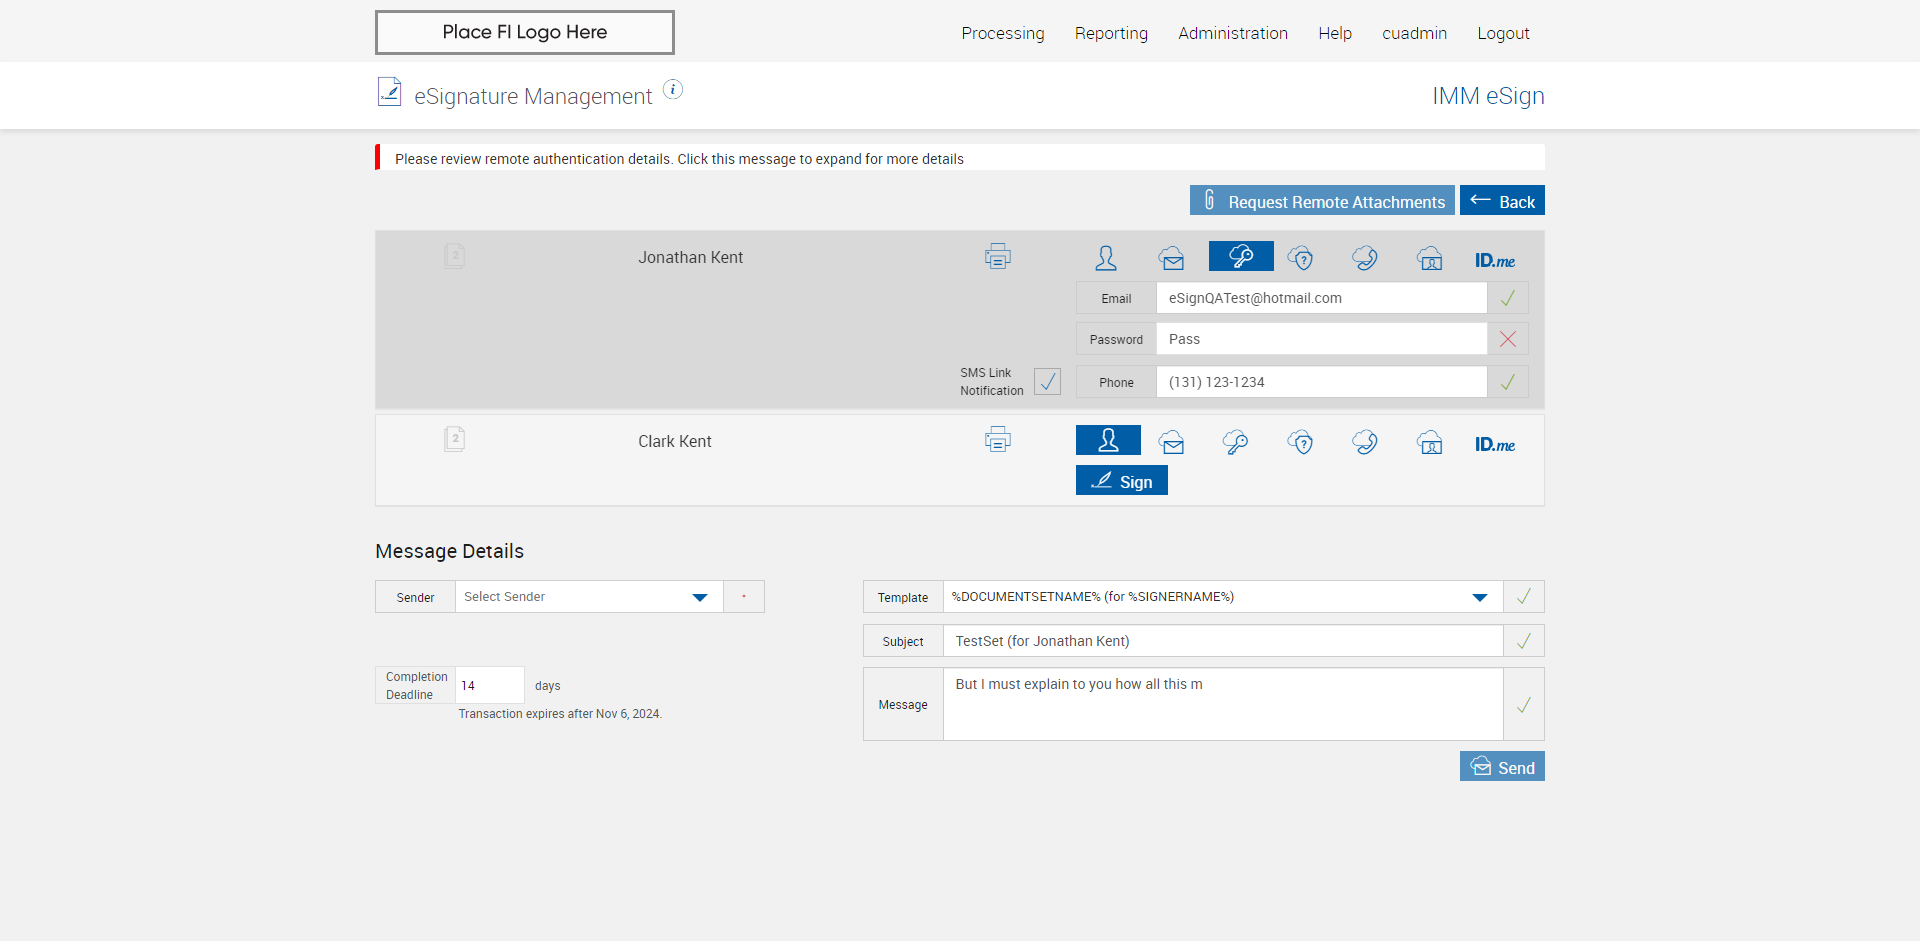Pick phone call authentication for Clark Kent
The height and width of the screenshot is (941, 1920).
[x=1365, y=442]
